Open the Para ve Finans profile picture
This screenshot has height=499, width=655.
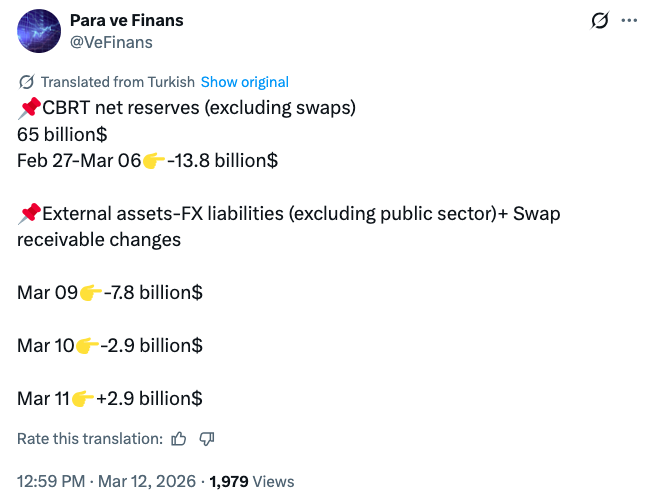coord(39,31)
